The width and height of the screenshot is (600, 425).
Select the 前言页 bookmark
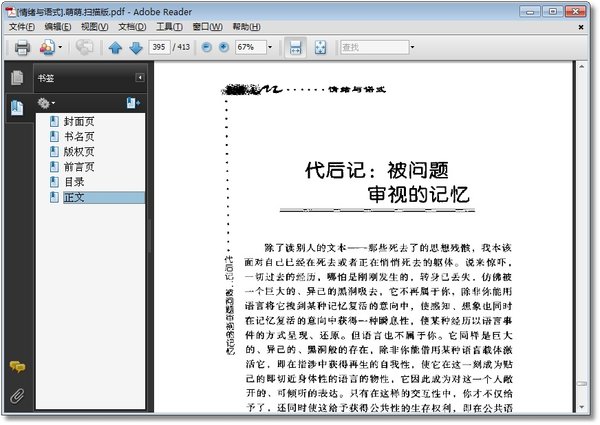click(79, 167)
